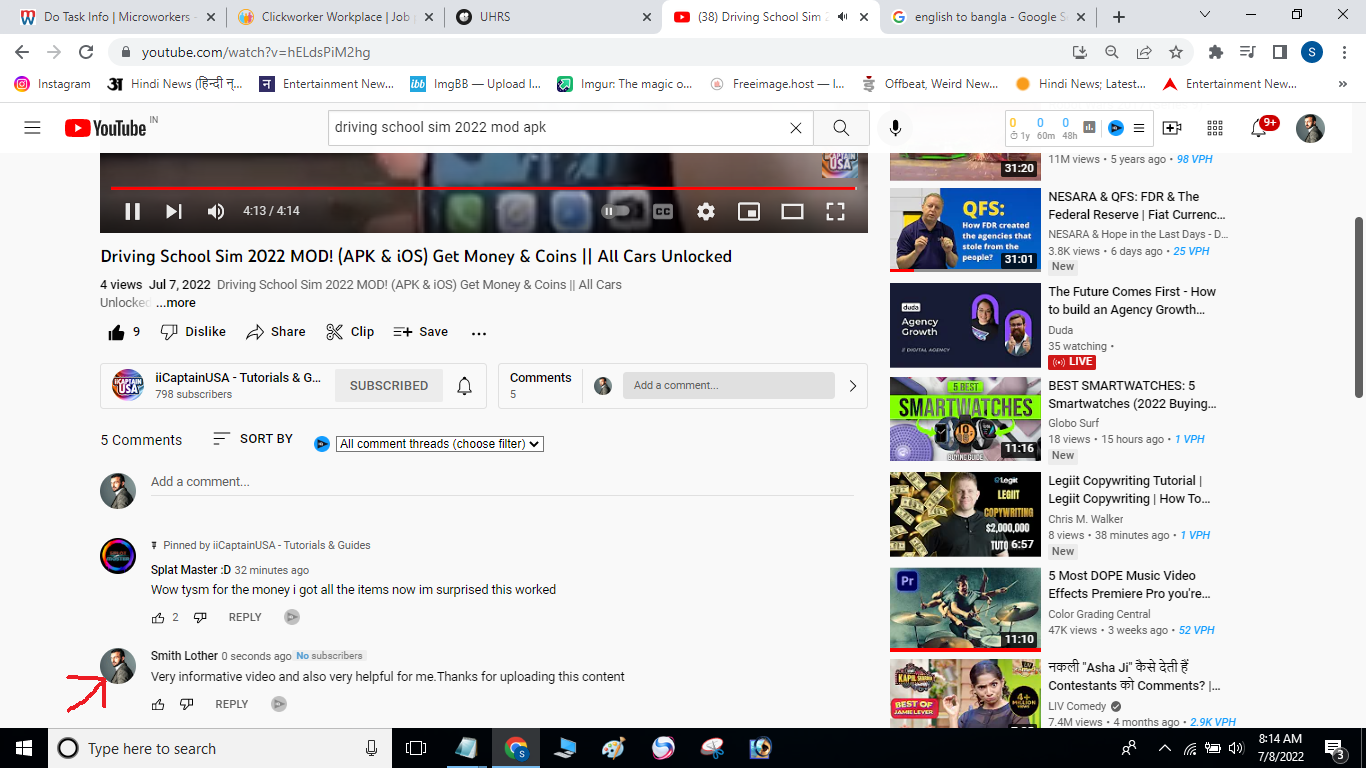Click the Dislike button under the video
Screen dimensions: 1366x768
[x=193, y=332]
